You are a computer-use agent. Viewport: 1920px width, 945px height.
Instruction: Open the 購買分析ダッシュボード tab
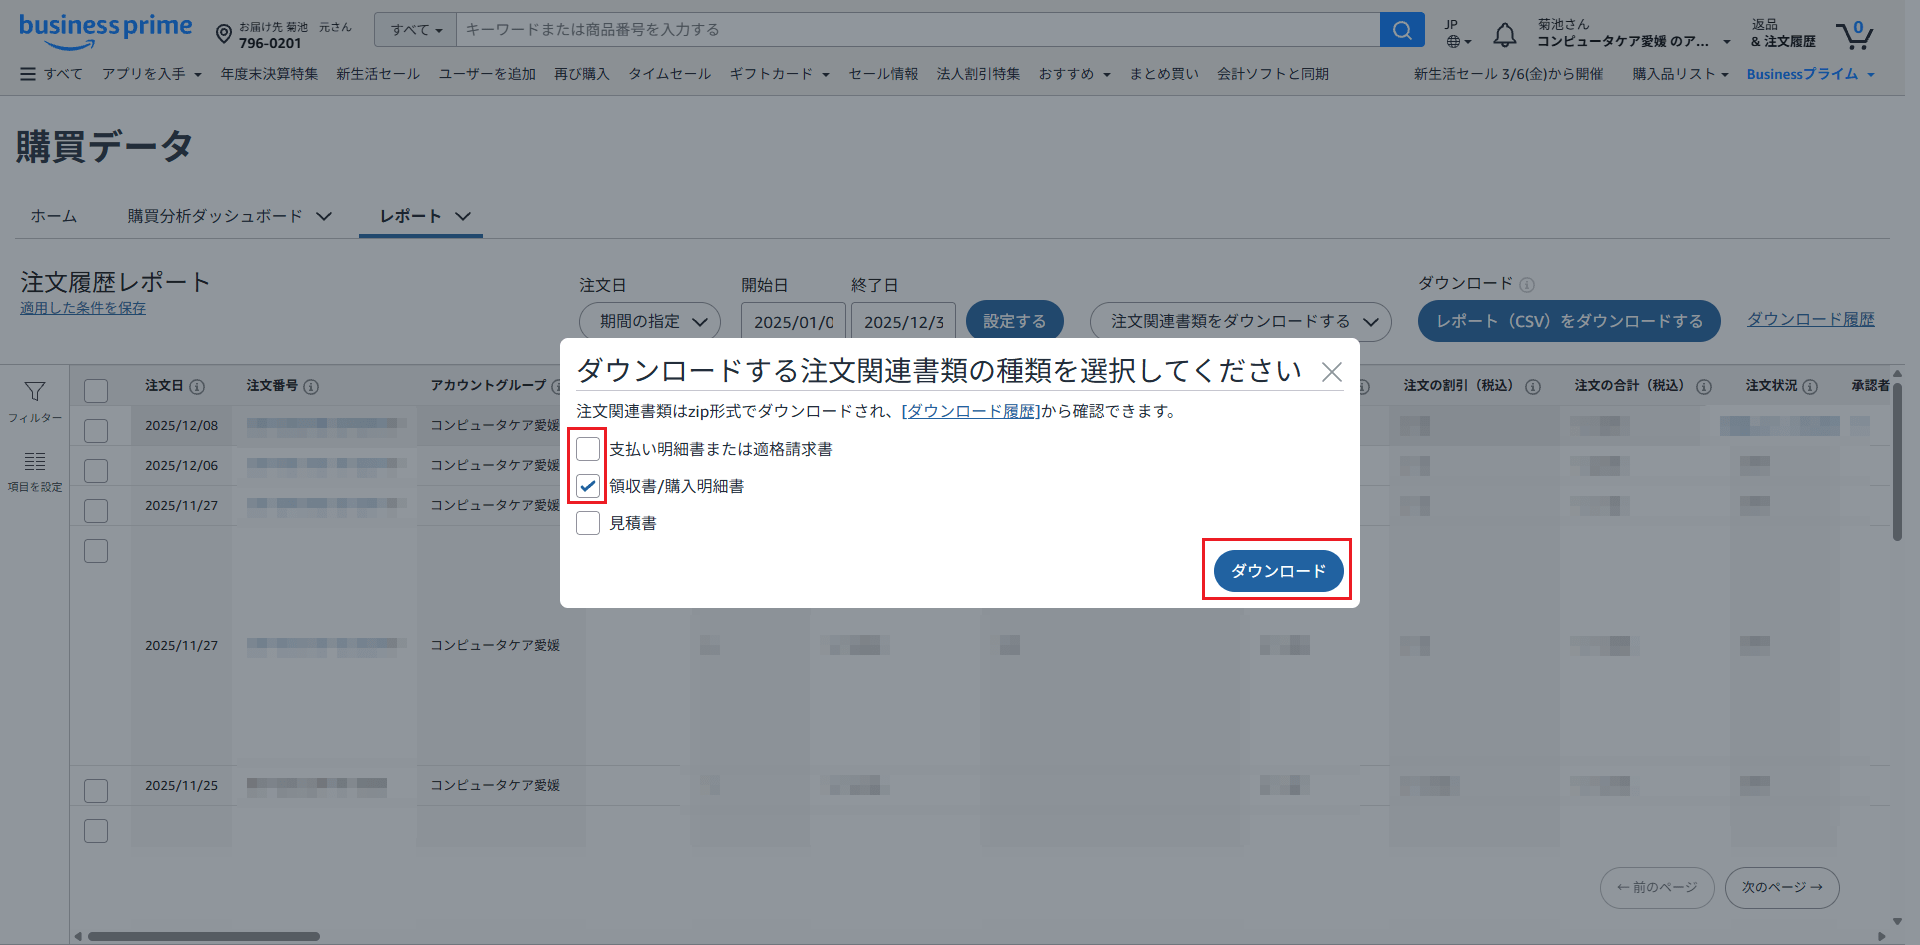[229, 216]
